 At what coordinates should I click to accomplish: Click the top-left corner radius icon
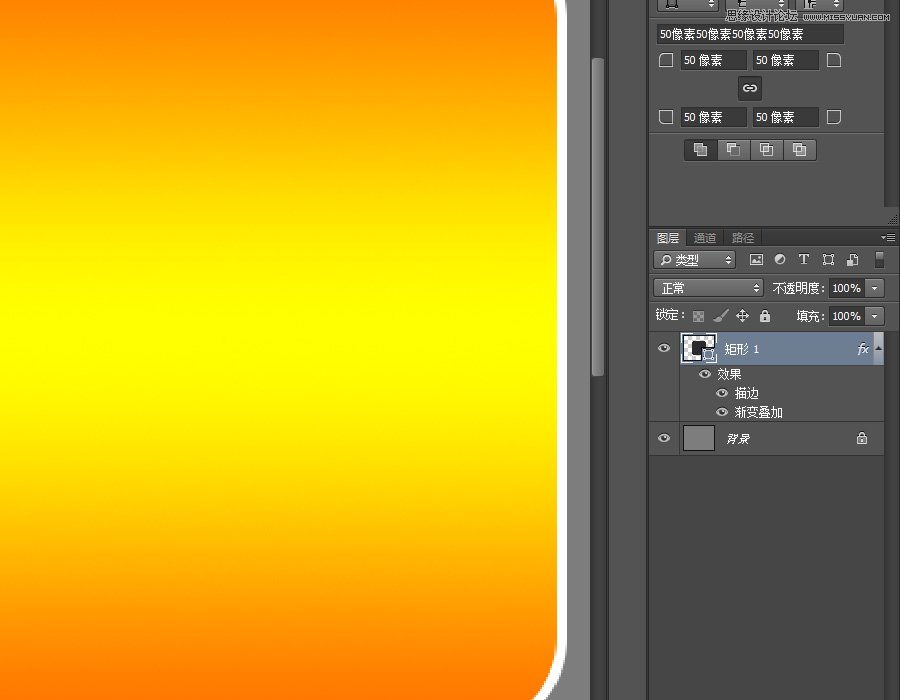click(666, 60)
